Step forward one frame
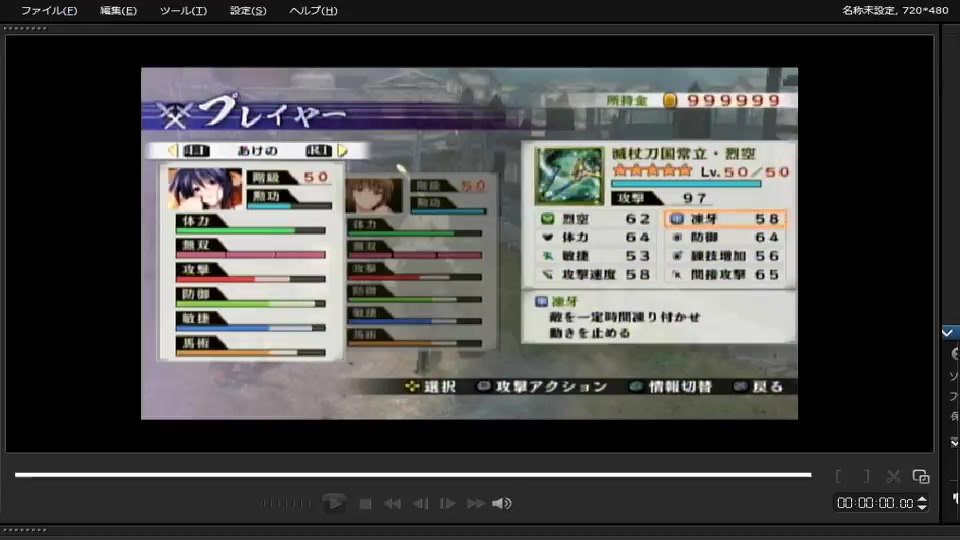The image size is (960, 540). point(448,504)
